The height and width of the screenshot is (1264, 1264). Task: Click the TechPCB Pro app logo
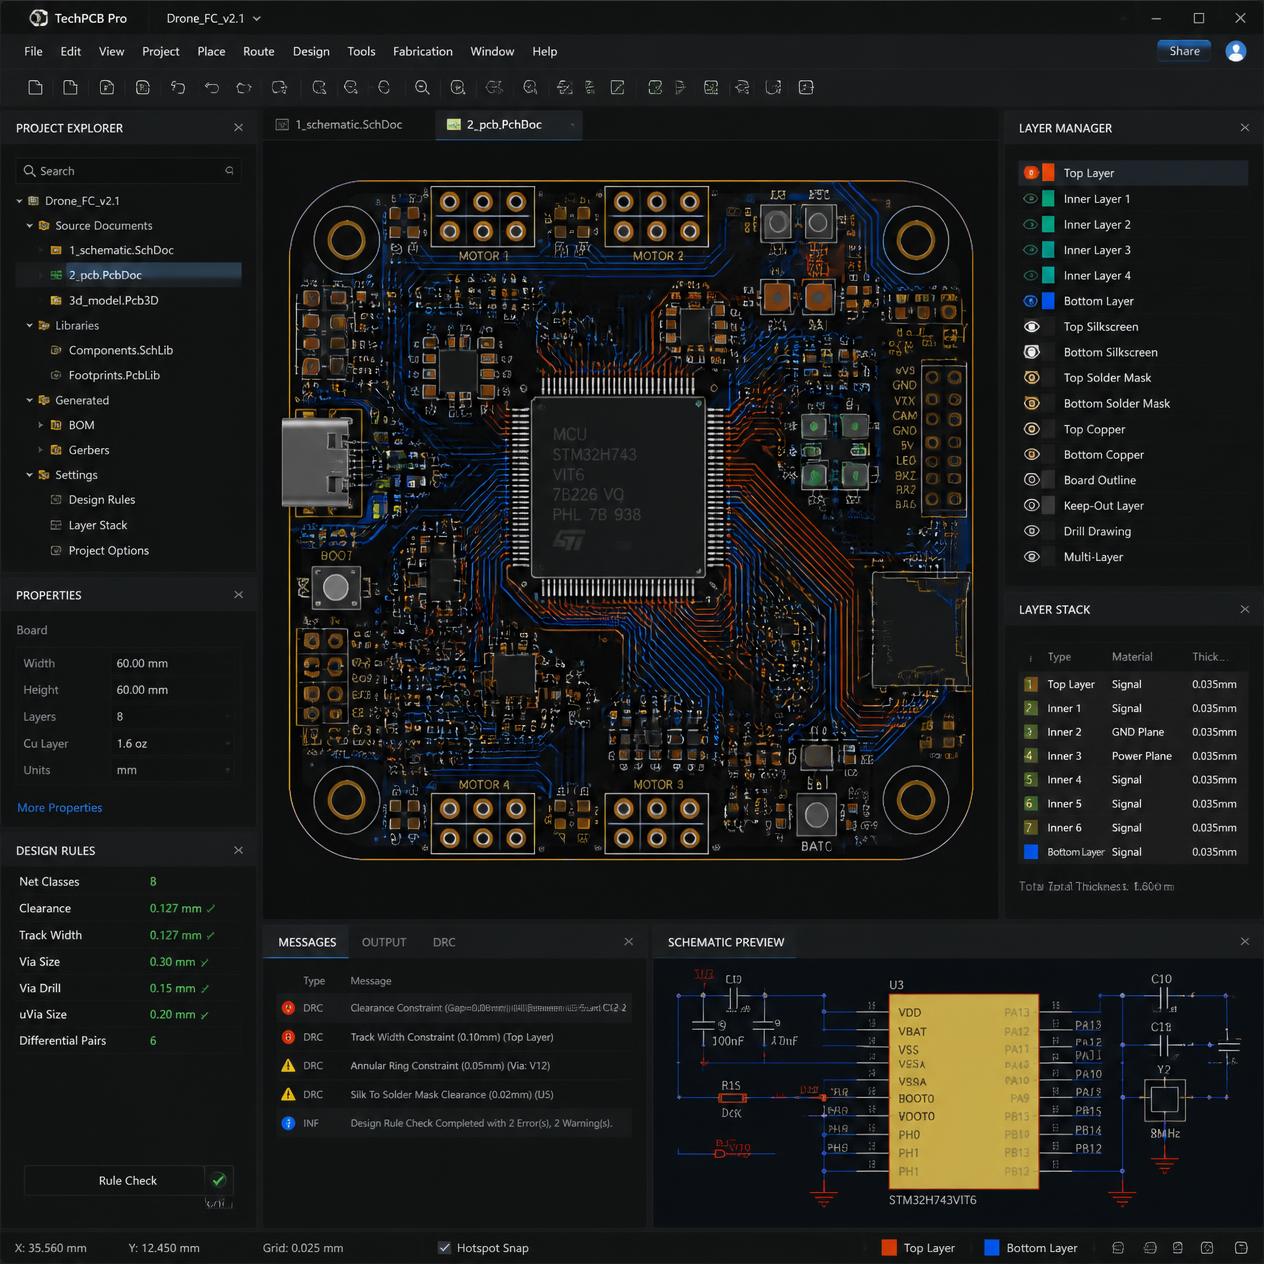[39, 18]
